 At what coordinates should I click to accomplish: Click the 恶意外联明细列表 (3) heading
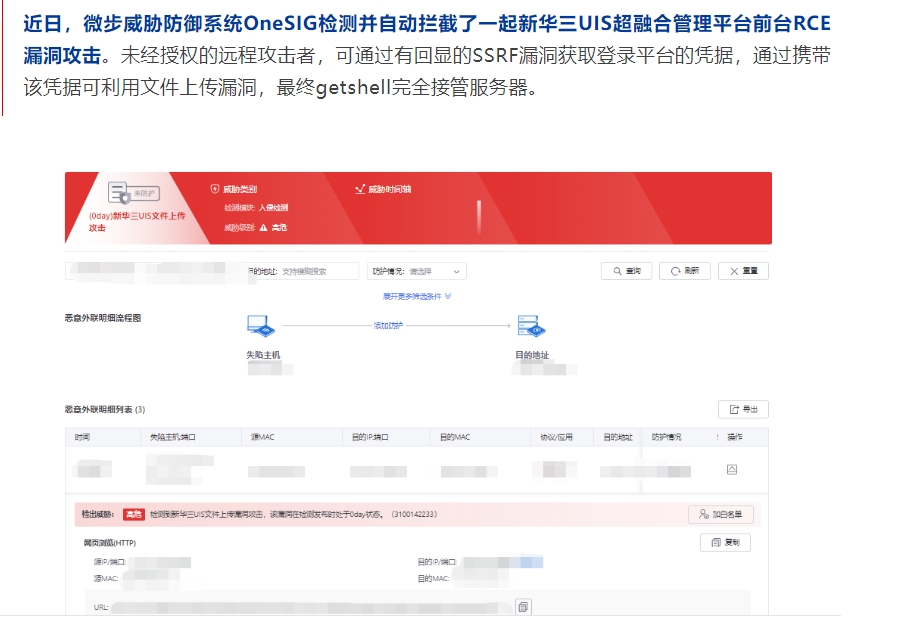(x=105, y=410)
